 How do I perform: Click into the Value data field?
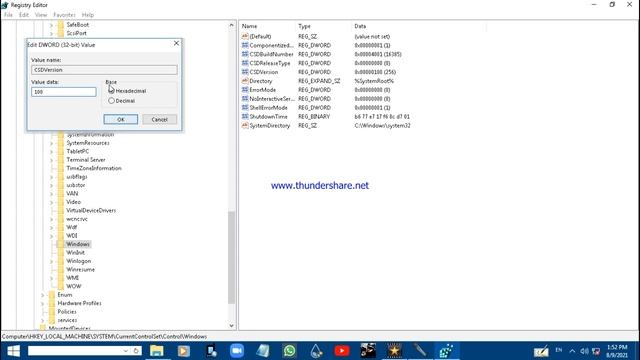point(64,92)
